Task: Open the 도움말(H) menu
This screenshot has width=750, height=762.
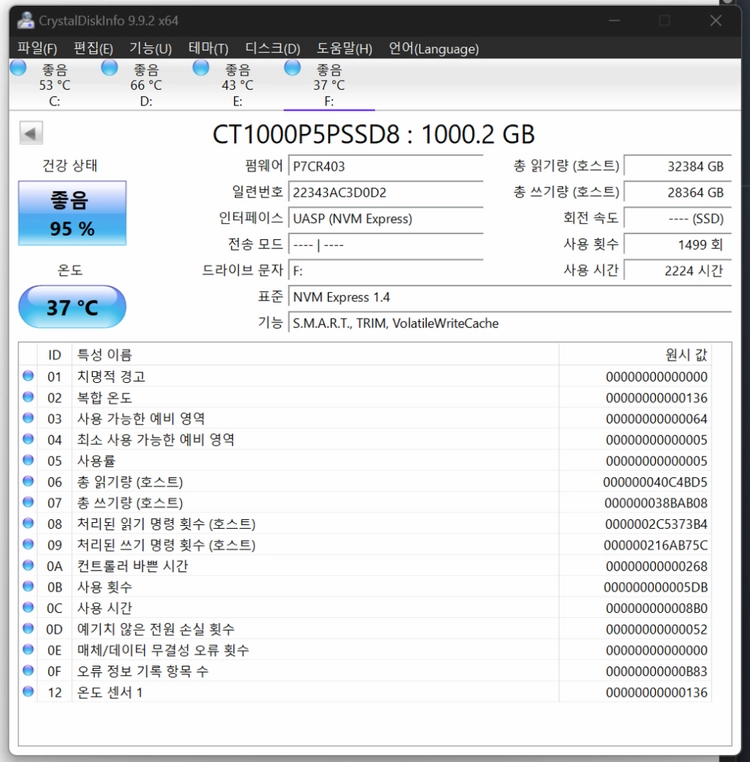Action: click(x=344, y=49)
